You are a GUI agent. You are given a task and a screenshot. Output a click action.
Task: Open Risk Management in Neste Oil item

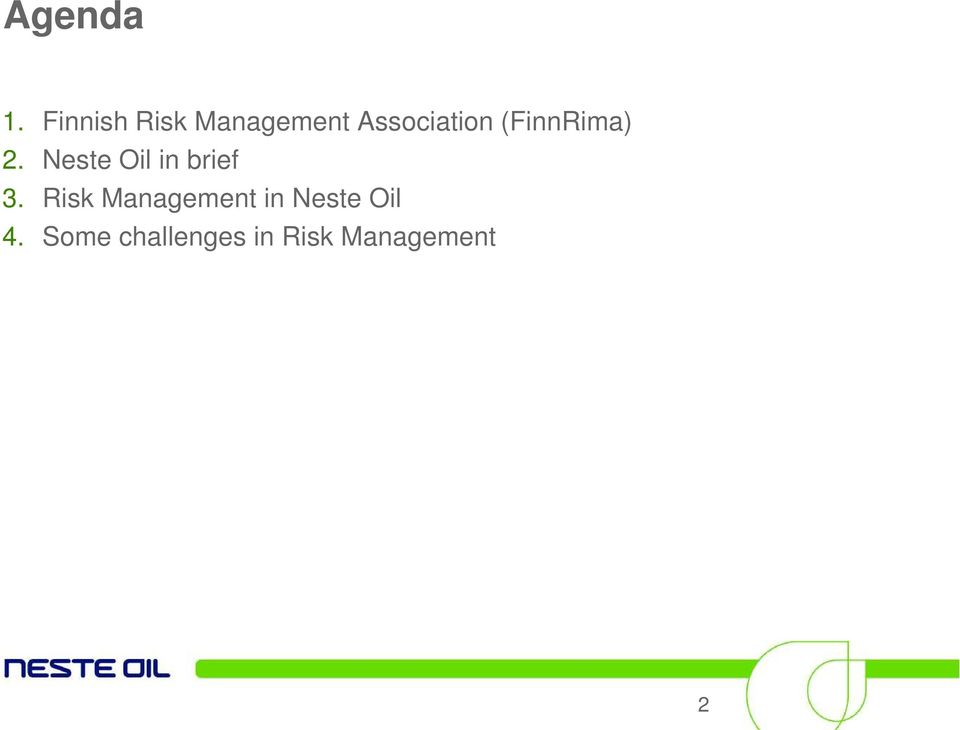[x=222, y=198]
